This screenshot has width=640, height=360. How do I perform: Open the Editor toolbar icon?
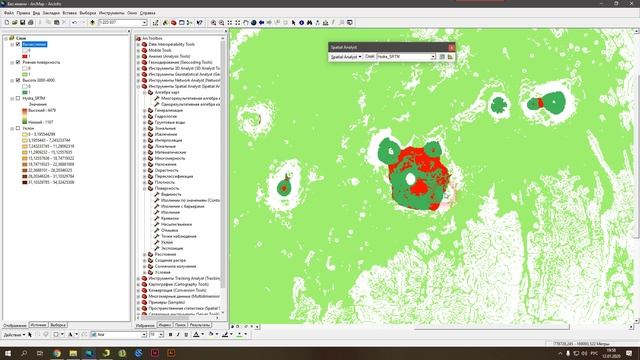tap(156, 22)
